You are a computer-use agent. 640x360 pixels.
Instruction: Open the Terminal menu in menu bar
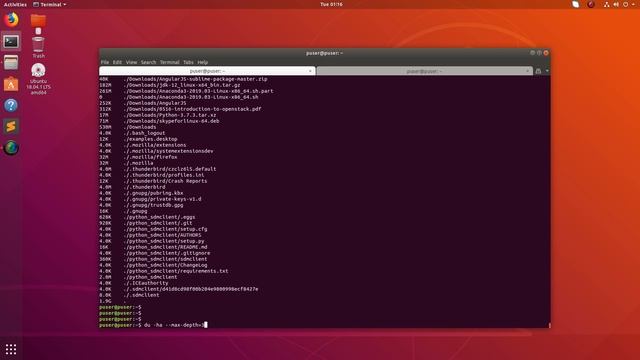pyautogui.click(x=169, y=62)
